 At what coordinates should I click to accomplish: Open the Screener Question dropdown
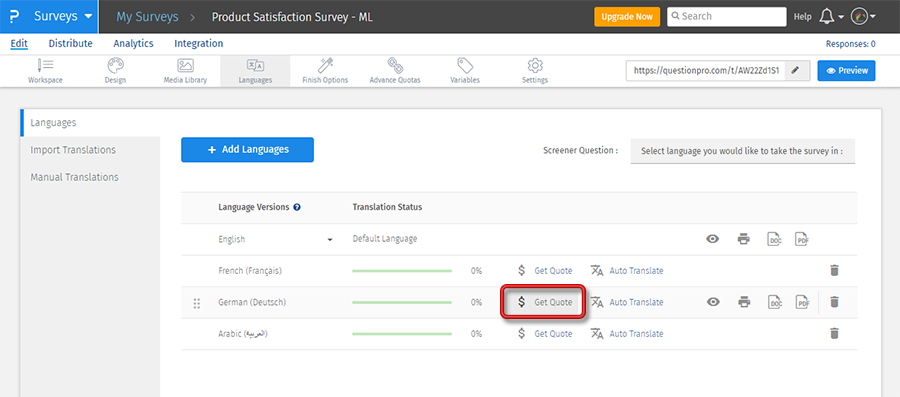pyautogui.click(x=742, y=151)
